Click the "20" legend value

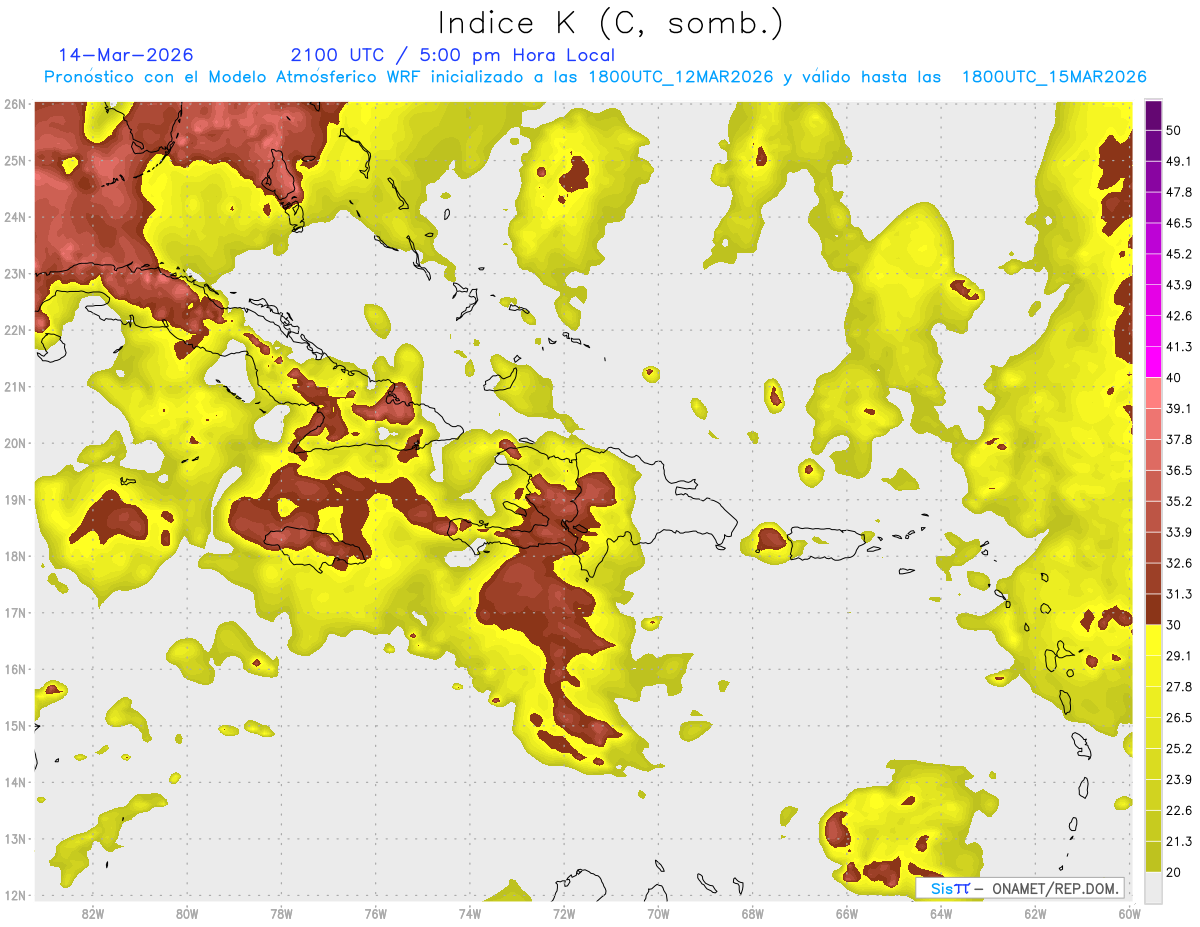[1174, 873]
